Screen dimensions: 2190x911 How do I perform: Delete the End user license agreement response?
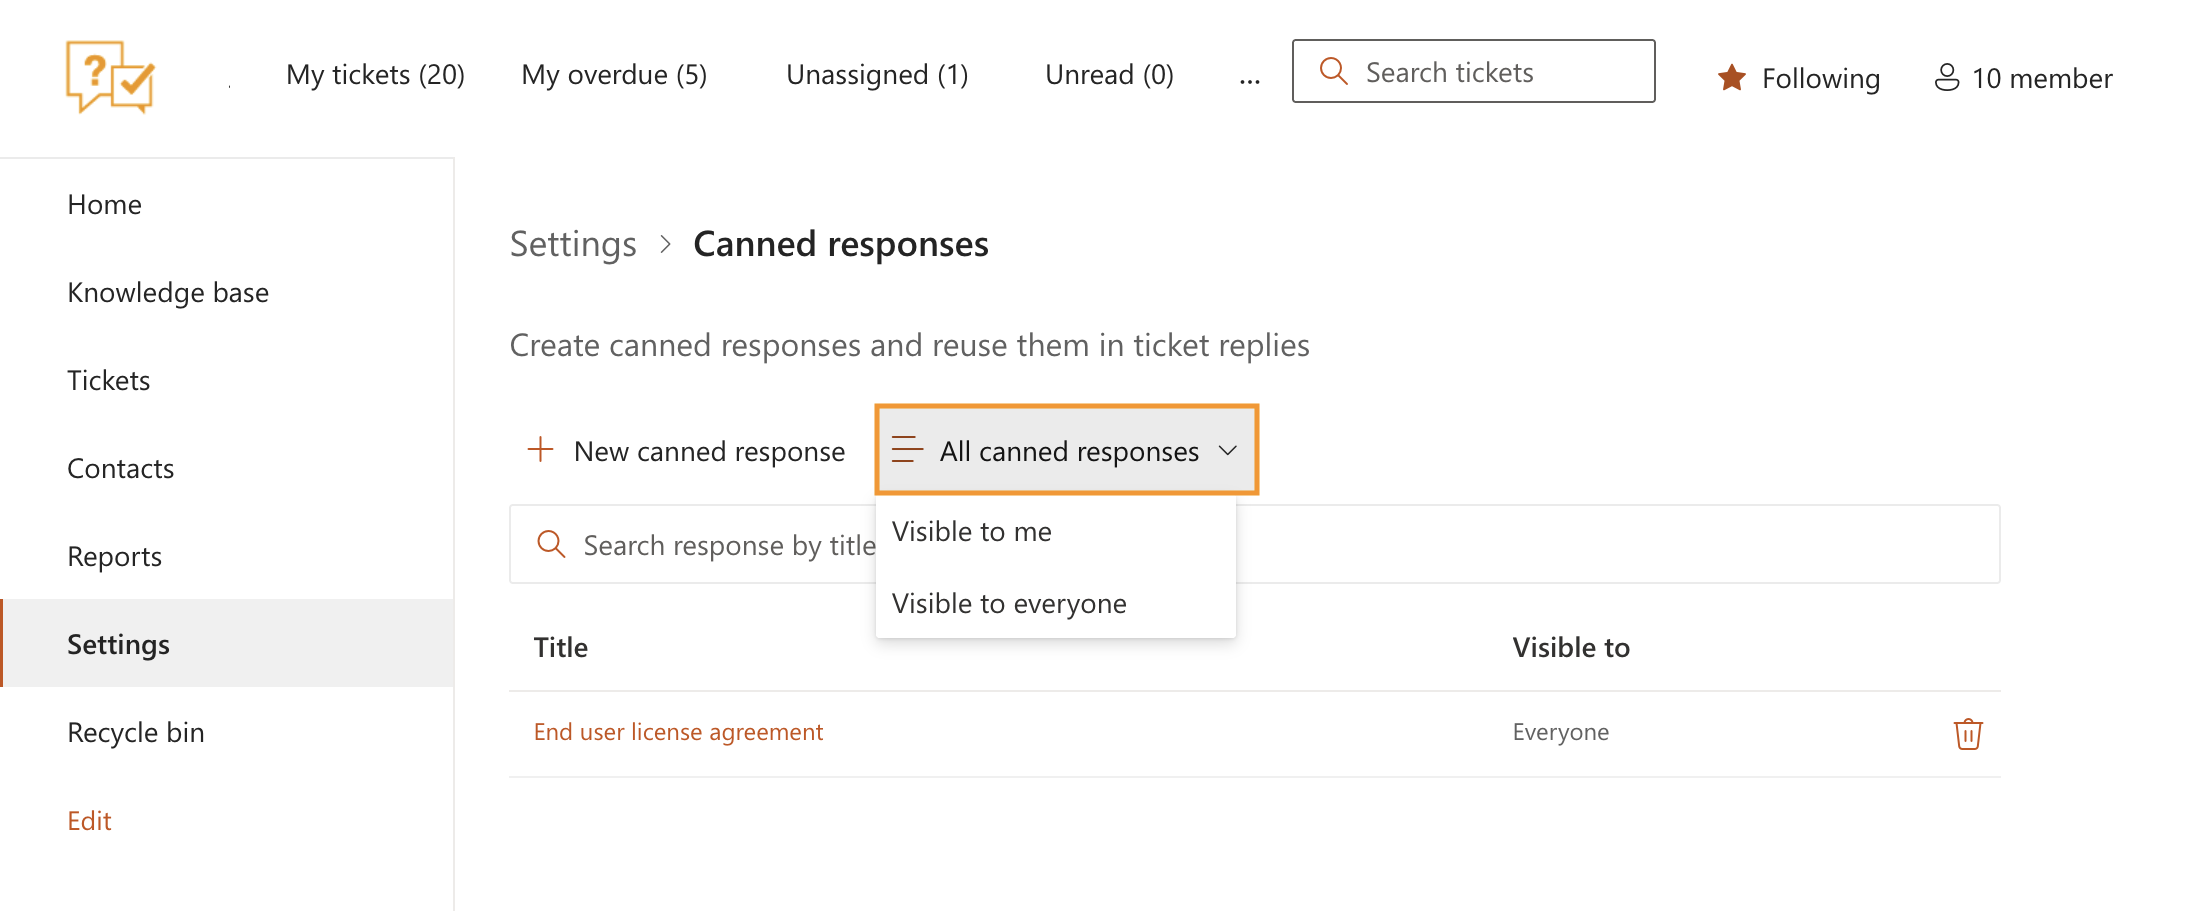pyautogui.click(x=1967, y=733)
